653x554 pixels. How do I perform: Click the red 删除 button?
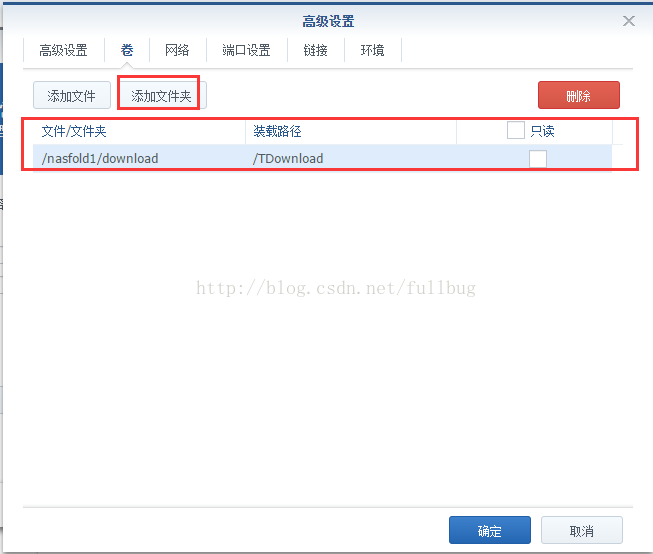click(x=578, y=95)
